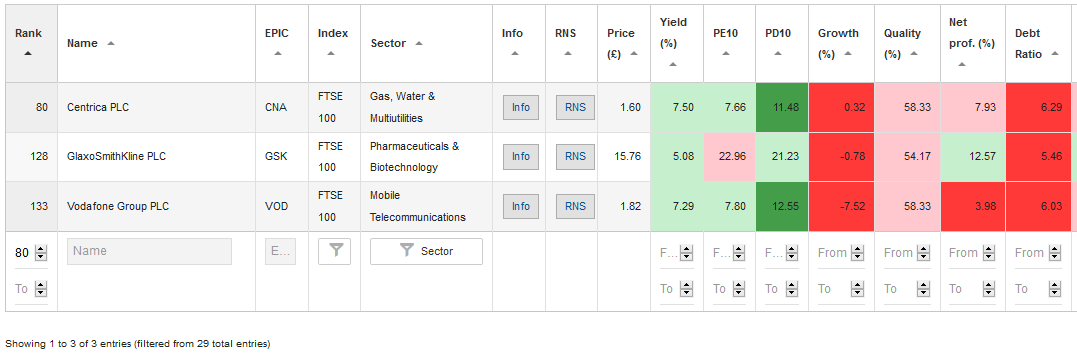Open Info for Vodafone Group PLC
The image size is (1077, 360).
tap(521, 206)
